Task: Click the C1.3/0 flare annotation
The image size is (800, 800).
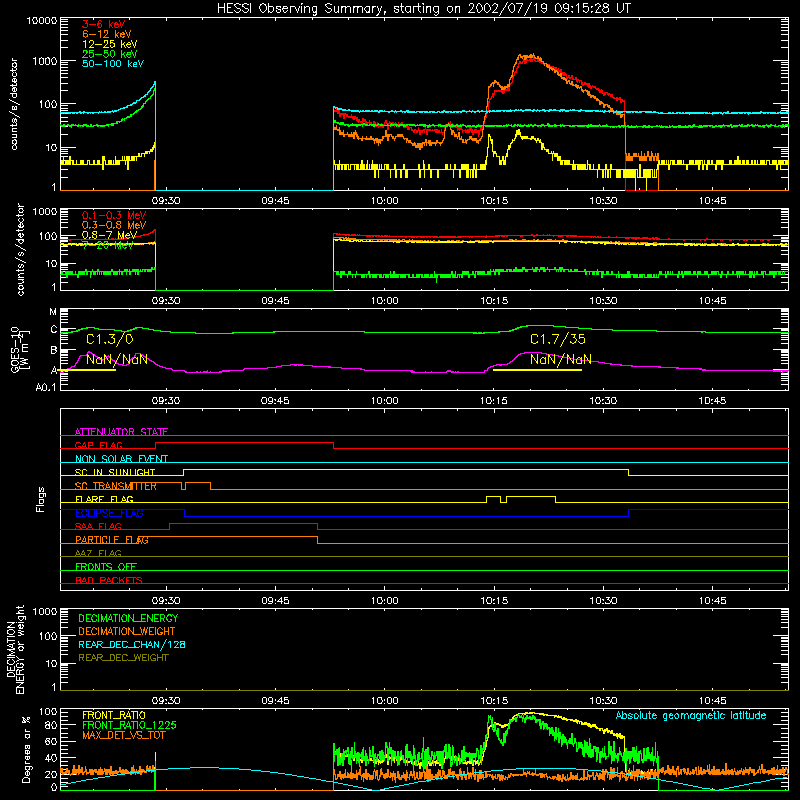Action: (x=110, y=339)
